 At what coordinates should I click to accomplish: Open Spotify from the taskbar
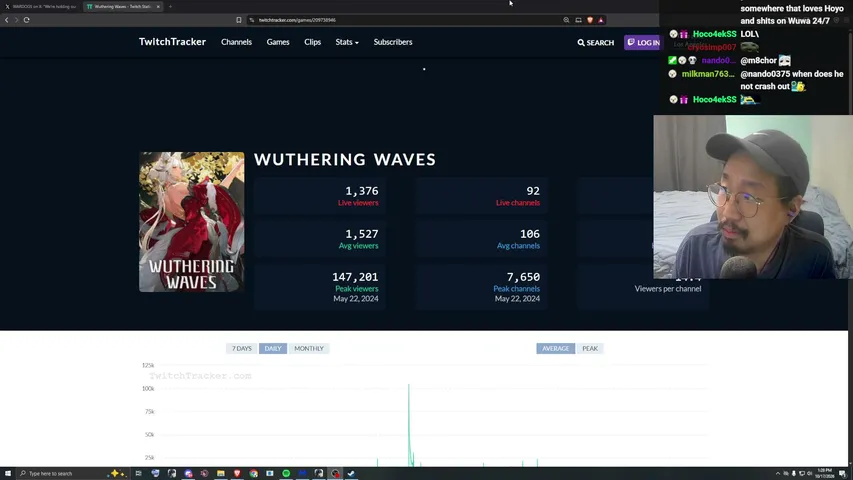[x=286, y=473]
